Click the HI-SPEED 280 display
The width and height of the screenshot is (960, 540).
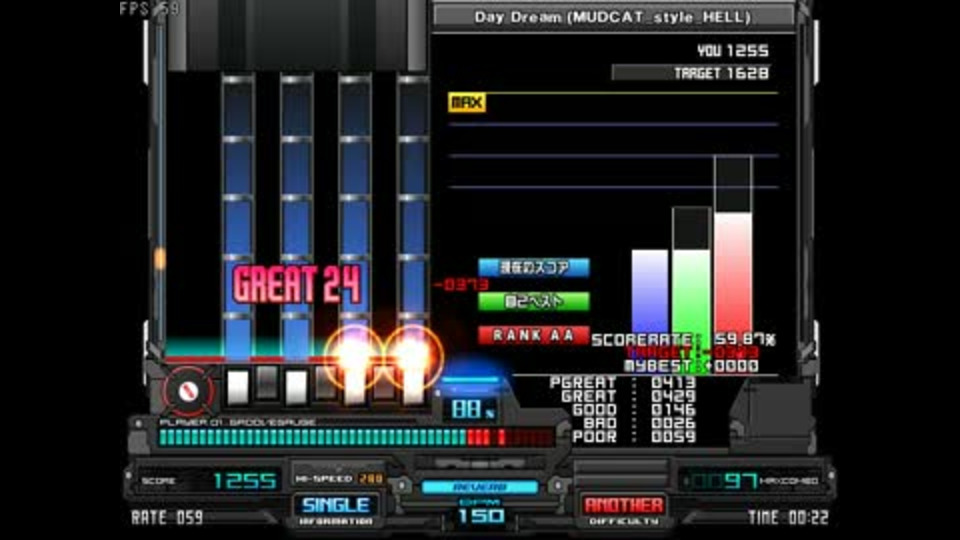pyautogui.click(x=339, y=479)
